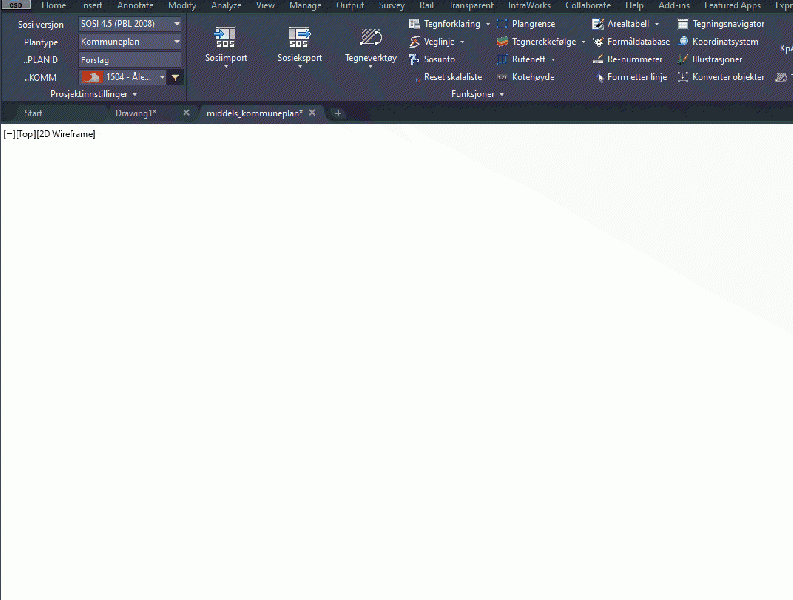
Task: Open the Survey ribbon tab
Action: (391, 5)
